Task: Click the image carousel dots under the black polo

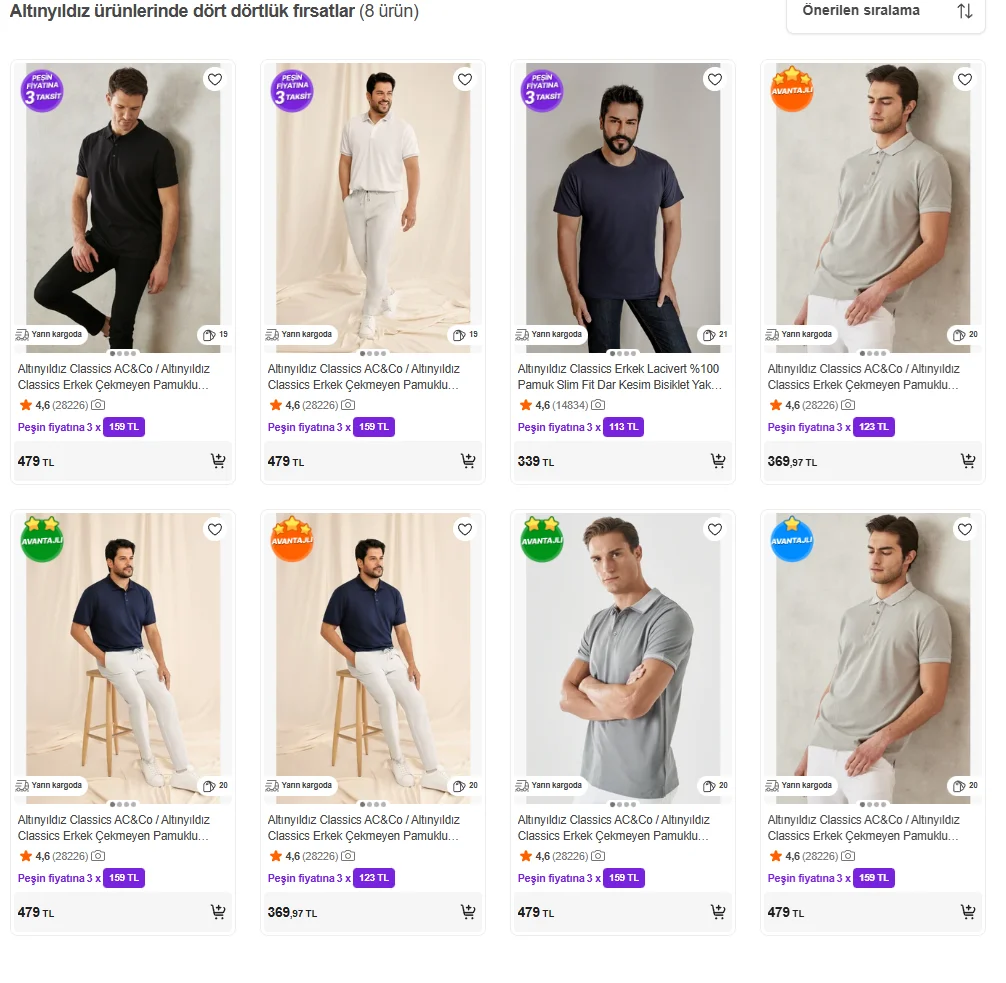Action: coord(123,353)
